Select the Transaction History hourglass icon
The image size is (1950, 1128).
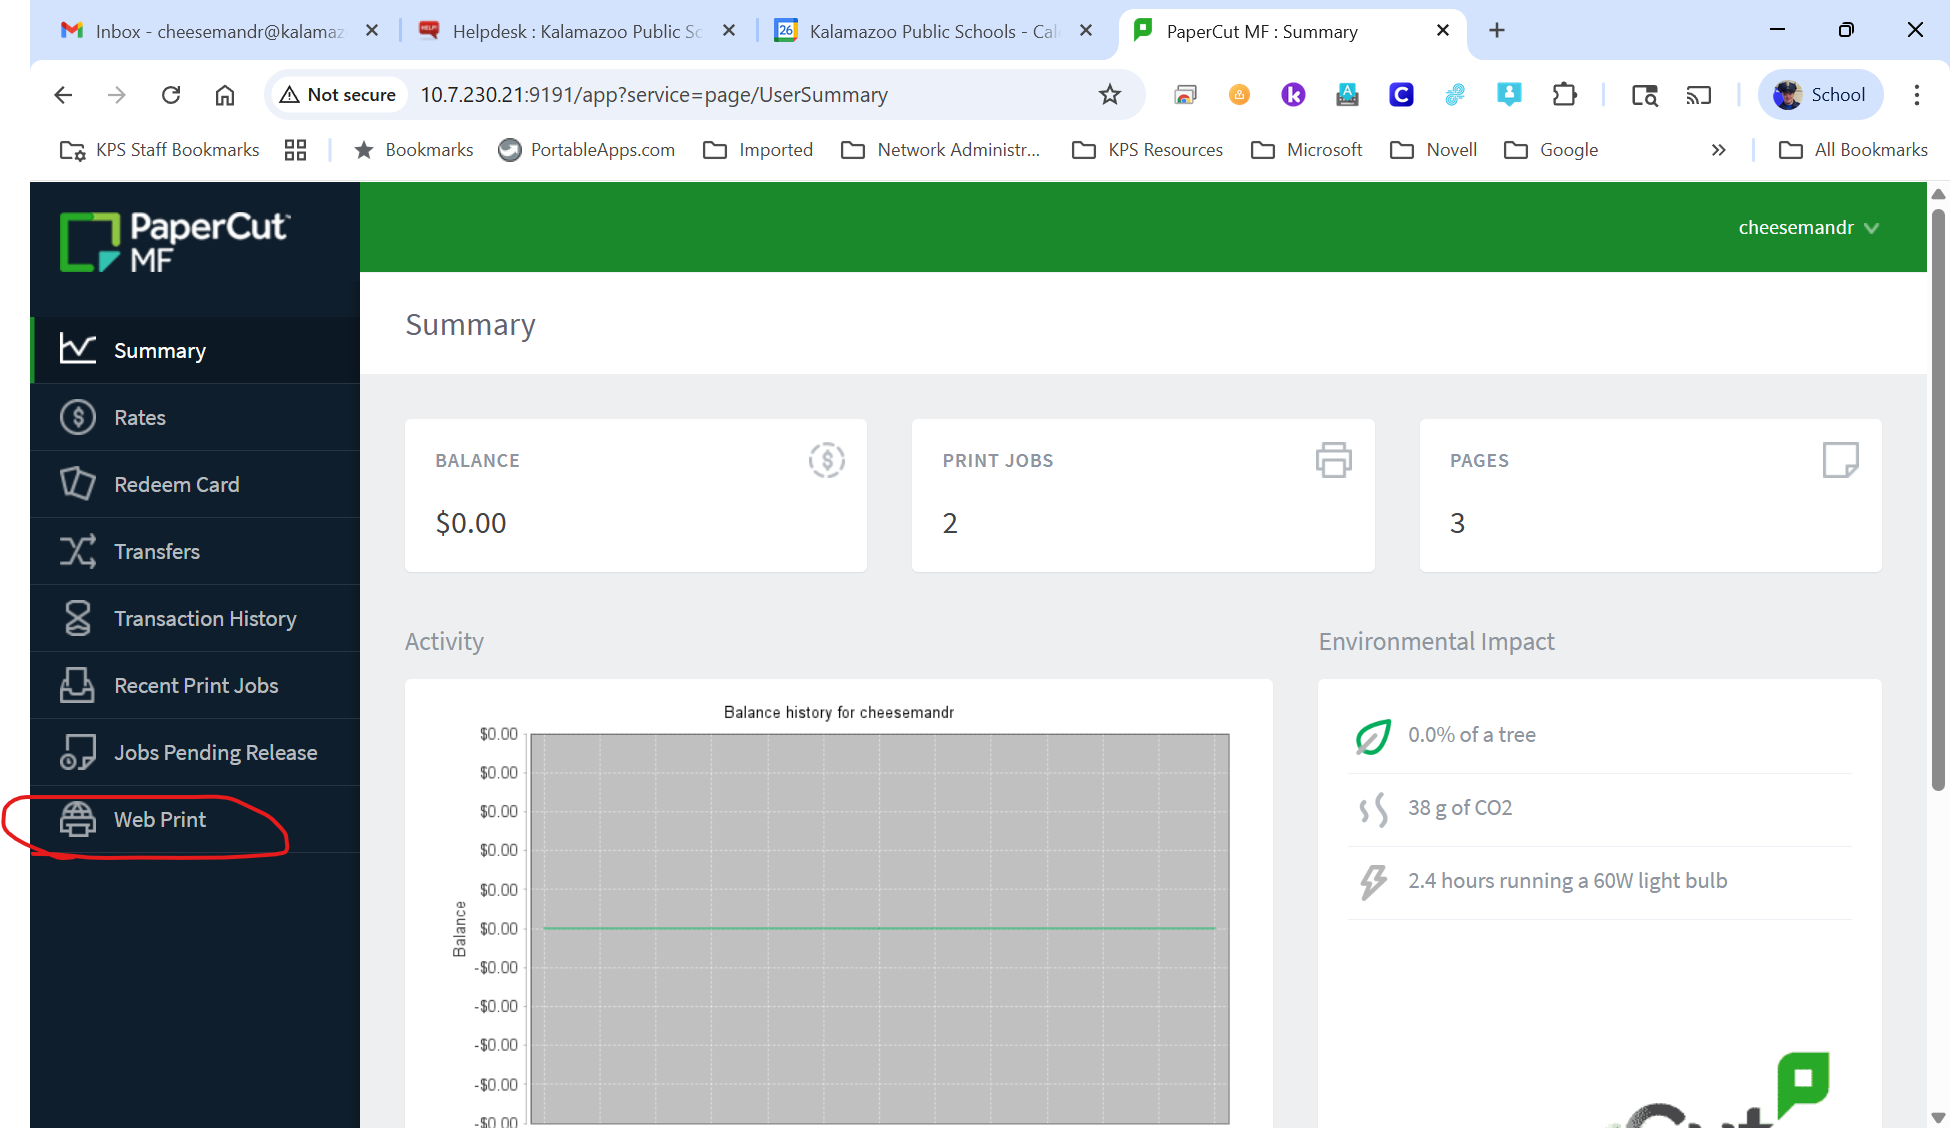click(77, 618)
